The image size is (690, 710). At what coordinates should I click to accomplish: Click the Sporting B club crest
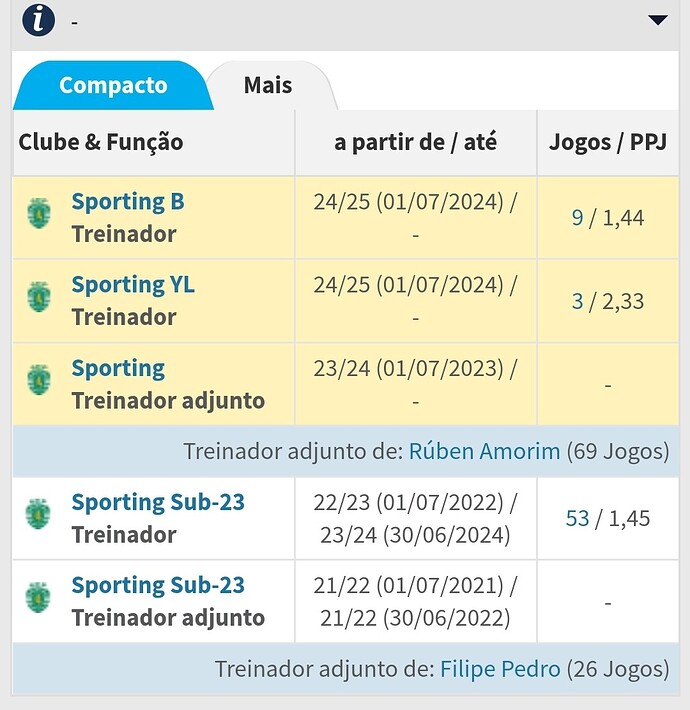click(x=39, y=212)
